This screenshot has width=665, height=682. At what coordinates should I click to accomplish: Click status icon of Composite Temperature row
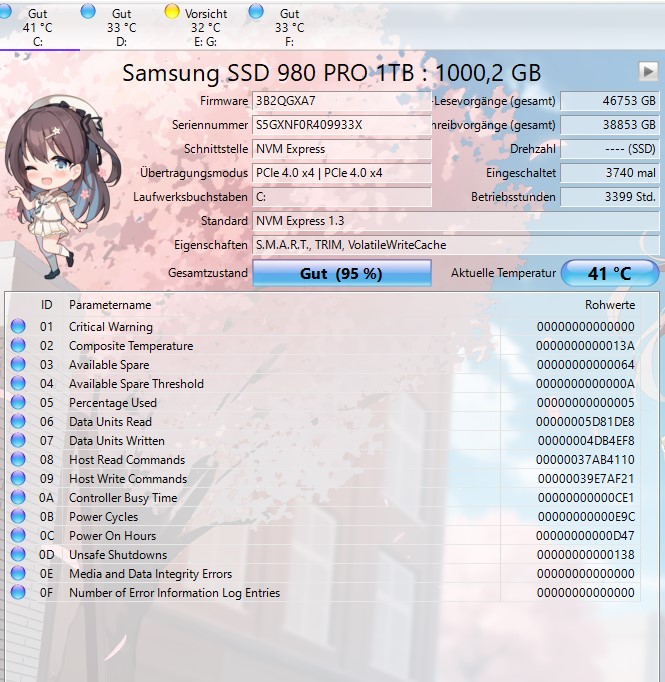pos(18,345)
